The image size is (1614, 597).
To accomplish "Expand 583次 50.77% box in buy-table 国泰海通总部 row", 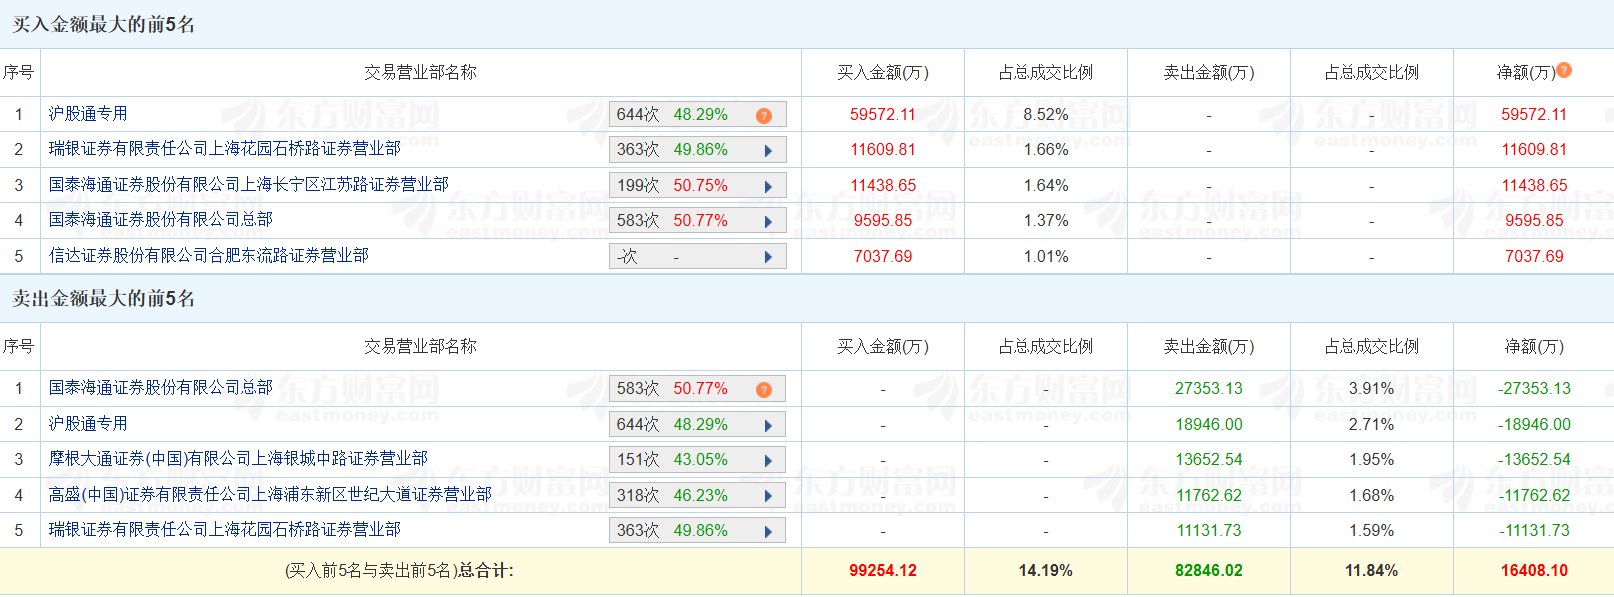I will (697, 221).
